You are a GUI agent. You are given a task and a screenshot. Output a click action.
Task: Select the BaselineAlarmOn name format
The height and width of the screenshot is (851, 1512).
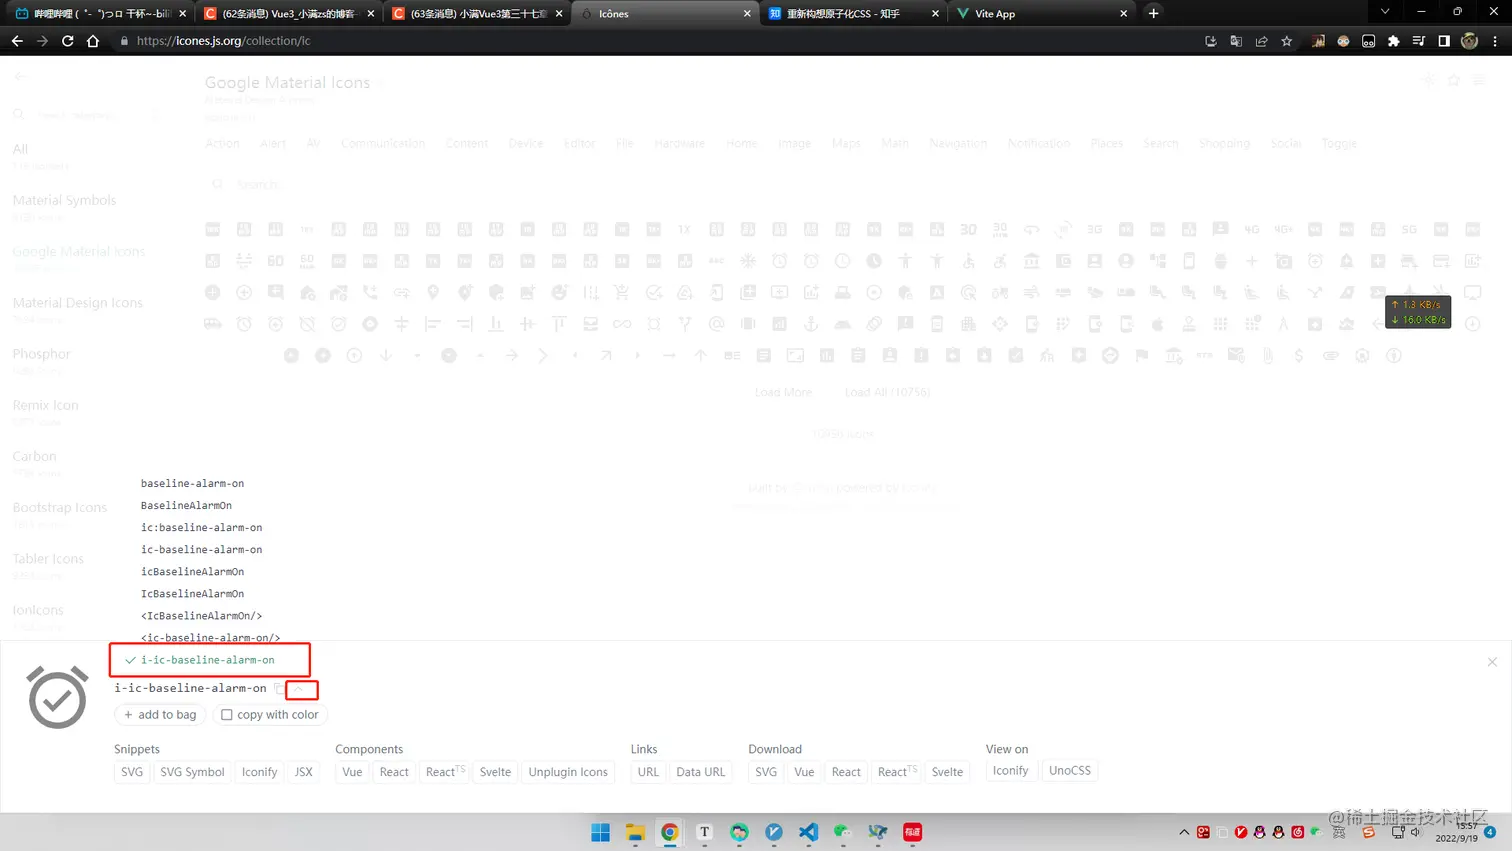[x=186, y=505]
